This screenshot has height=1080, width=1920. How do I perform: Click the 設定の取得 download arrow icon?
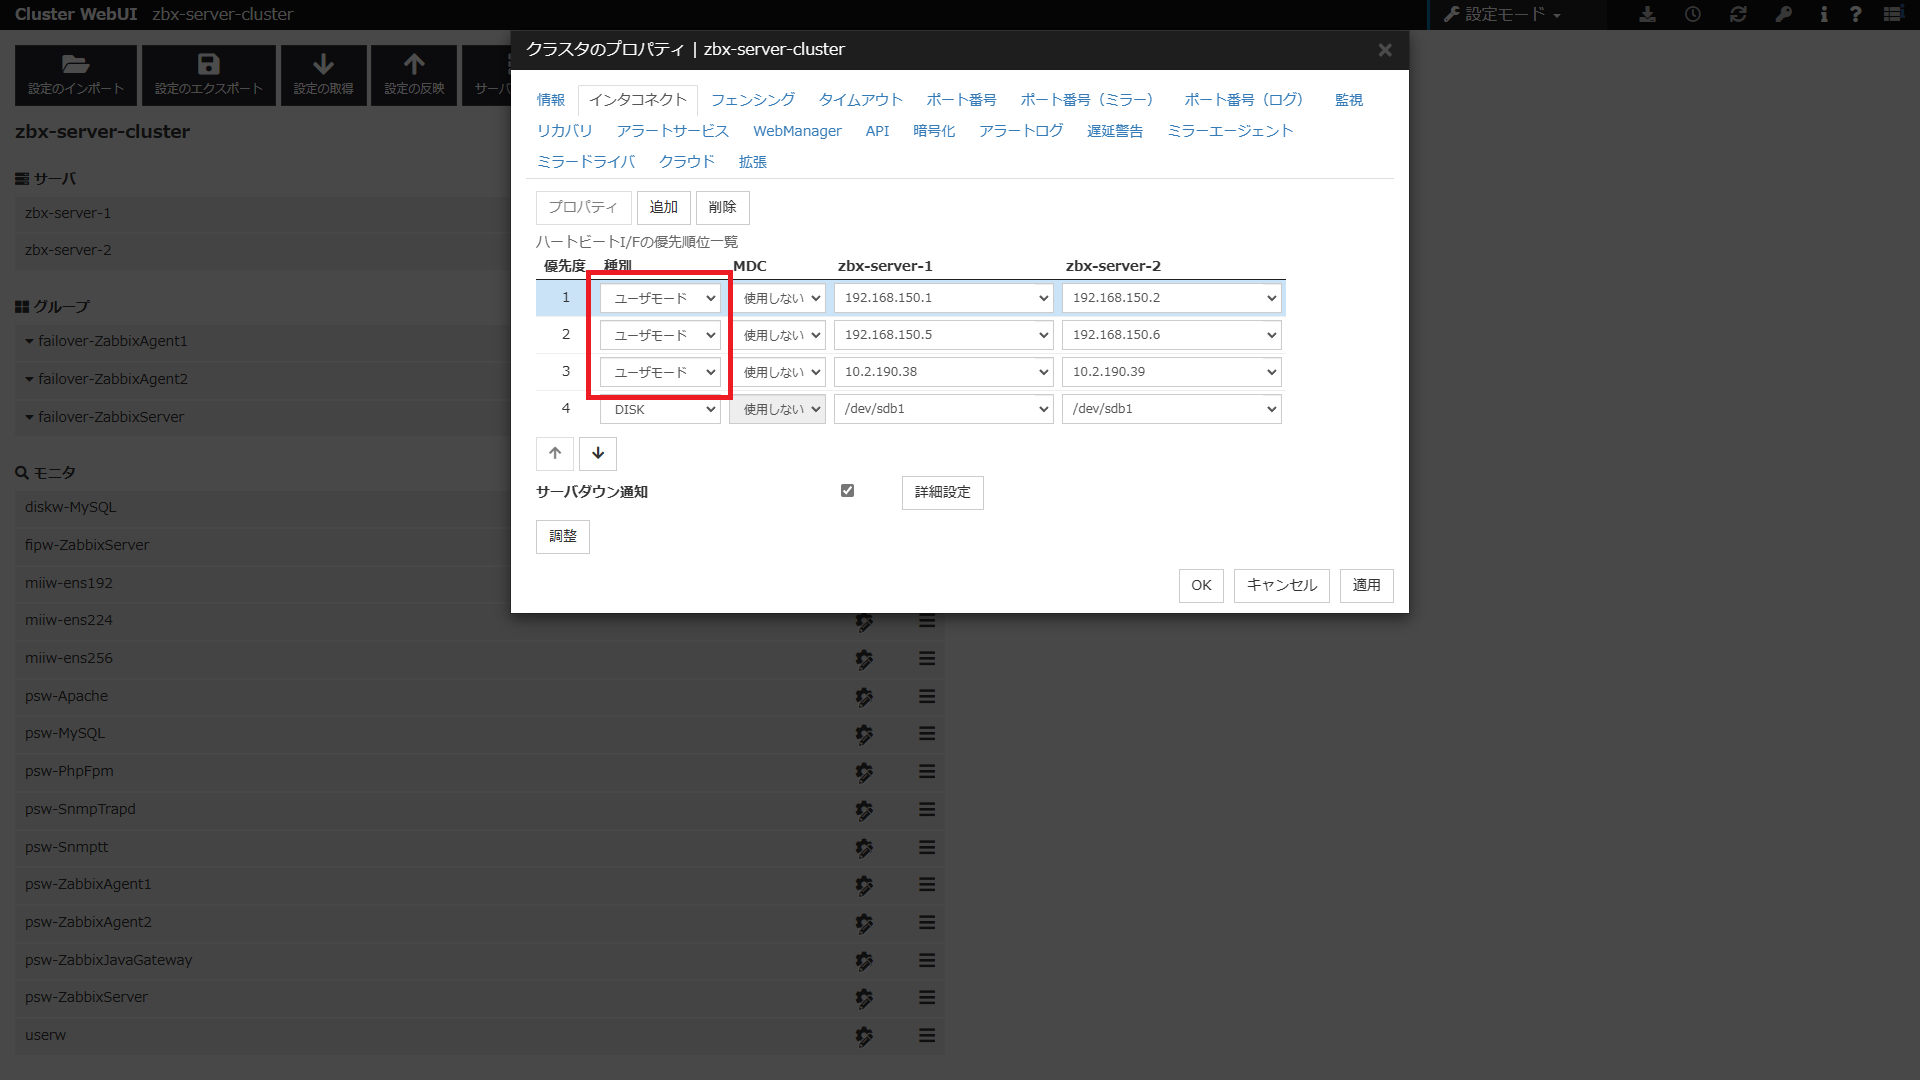[x=323, y=64]
